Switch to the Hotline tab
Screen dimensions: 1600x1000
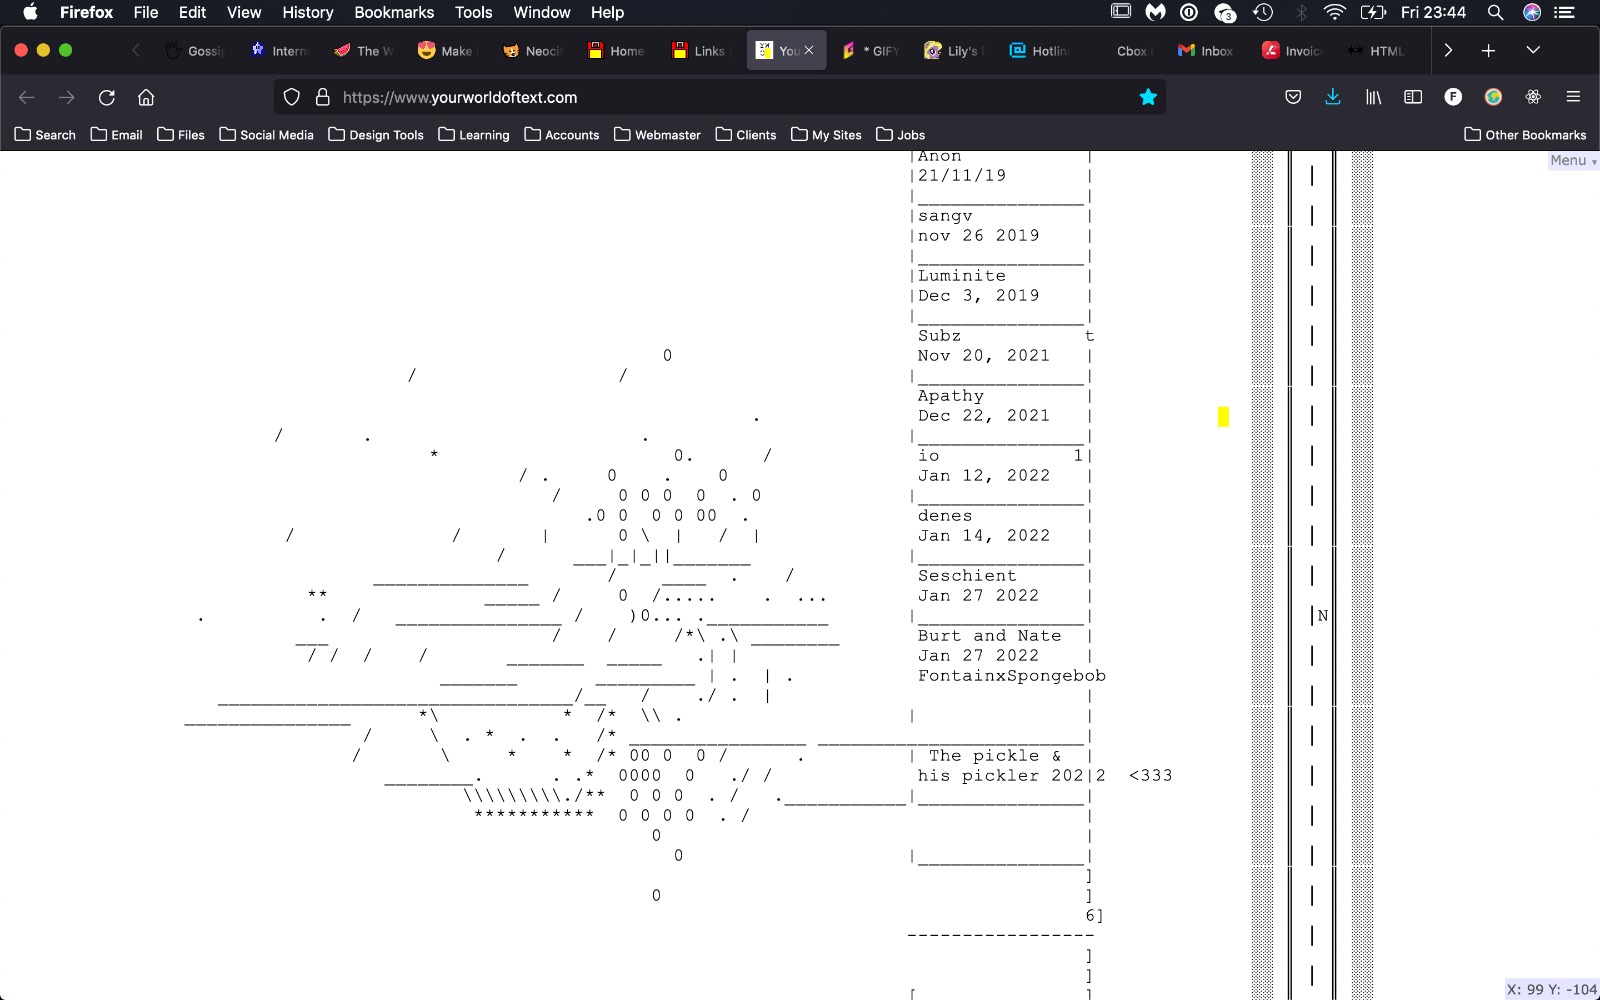click(x=1040, y=50)
